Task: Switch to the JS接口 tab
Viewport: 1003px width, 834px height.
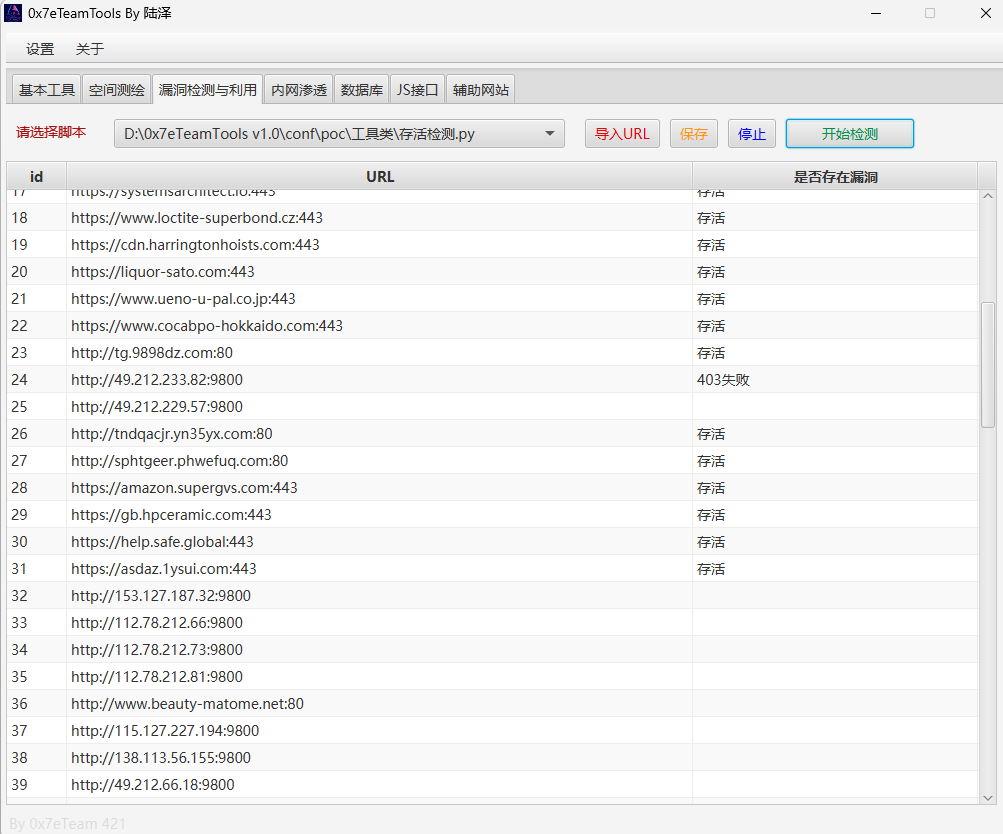Action: pyautogui.click(x=417, y=90)
